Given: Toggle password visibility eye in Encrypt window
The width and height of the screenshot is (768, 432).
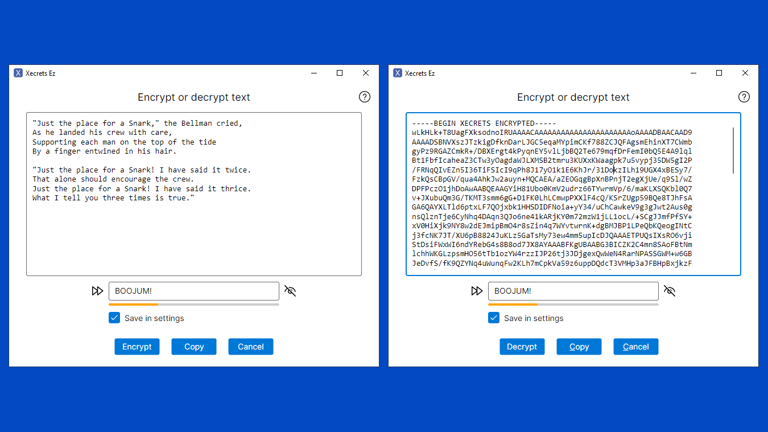Looking at the screenshot, I should pyautogui.click(x=290, y=291).
